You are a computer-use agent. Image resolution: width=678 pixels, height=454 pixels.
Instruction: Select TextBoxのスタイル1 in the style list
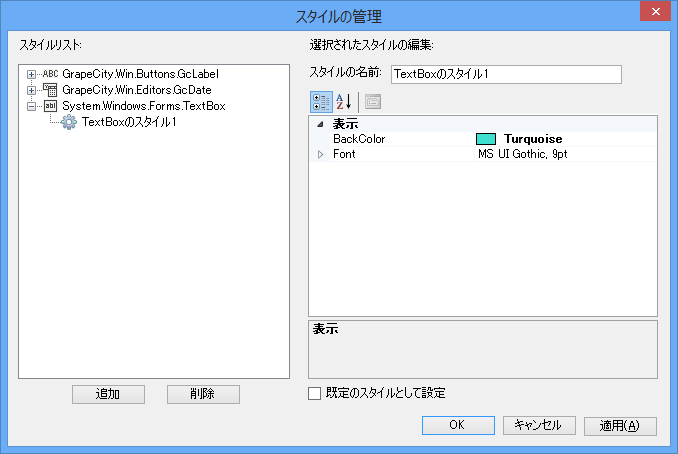click(129, 122)
